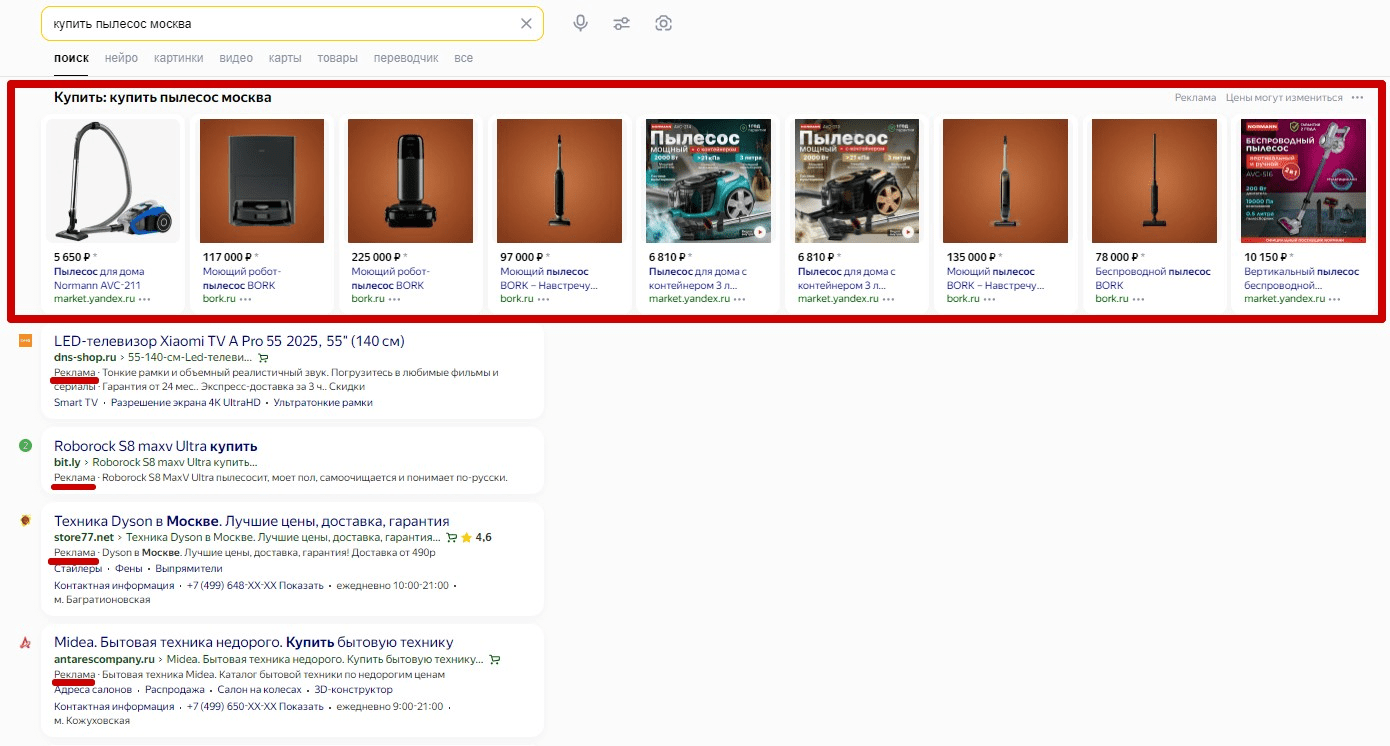The height and width of the screenshot is (746, 1390).
Task: Open the 'LED-телевизор Xiaomi TV A Pro 55' result
Action: (x=229, y=341)
